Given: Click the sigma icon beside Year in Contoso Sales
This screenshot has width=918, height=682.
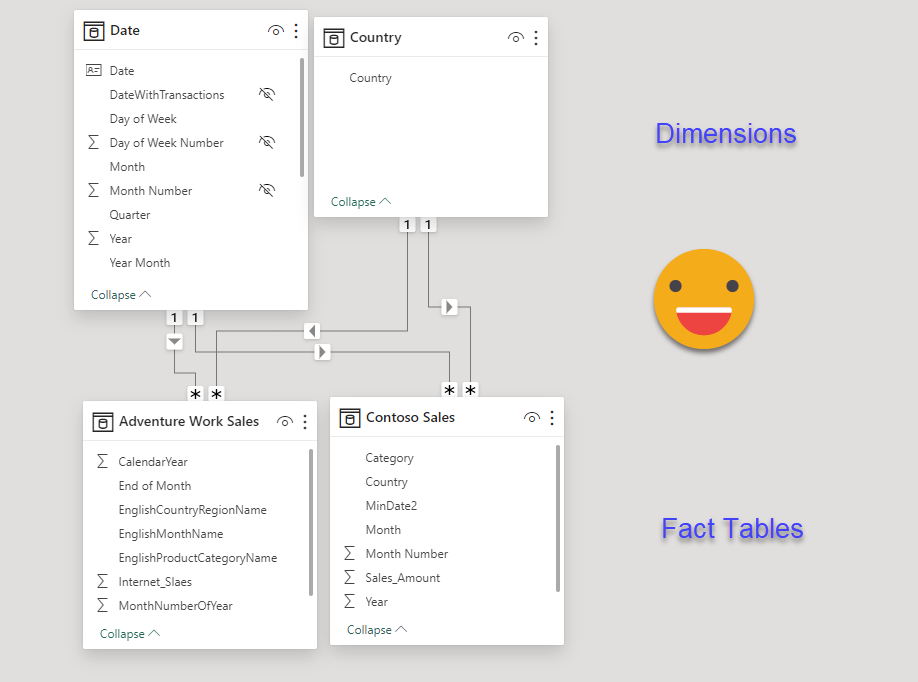Looking at the screenshot, I should 350,601.
